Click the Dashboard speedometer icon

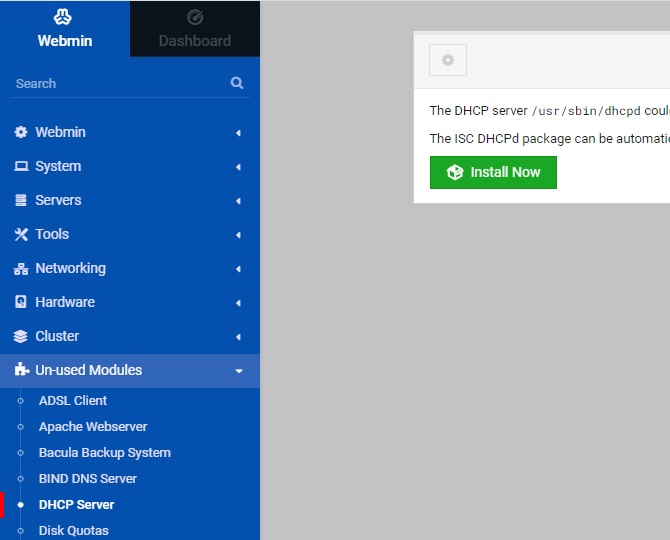coord(195,18)
